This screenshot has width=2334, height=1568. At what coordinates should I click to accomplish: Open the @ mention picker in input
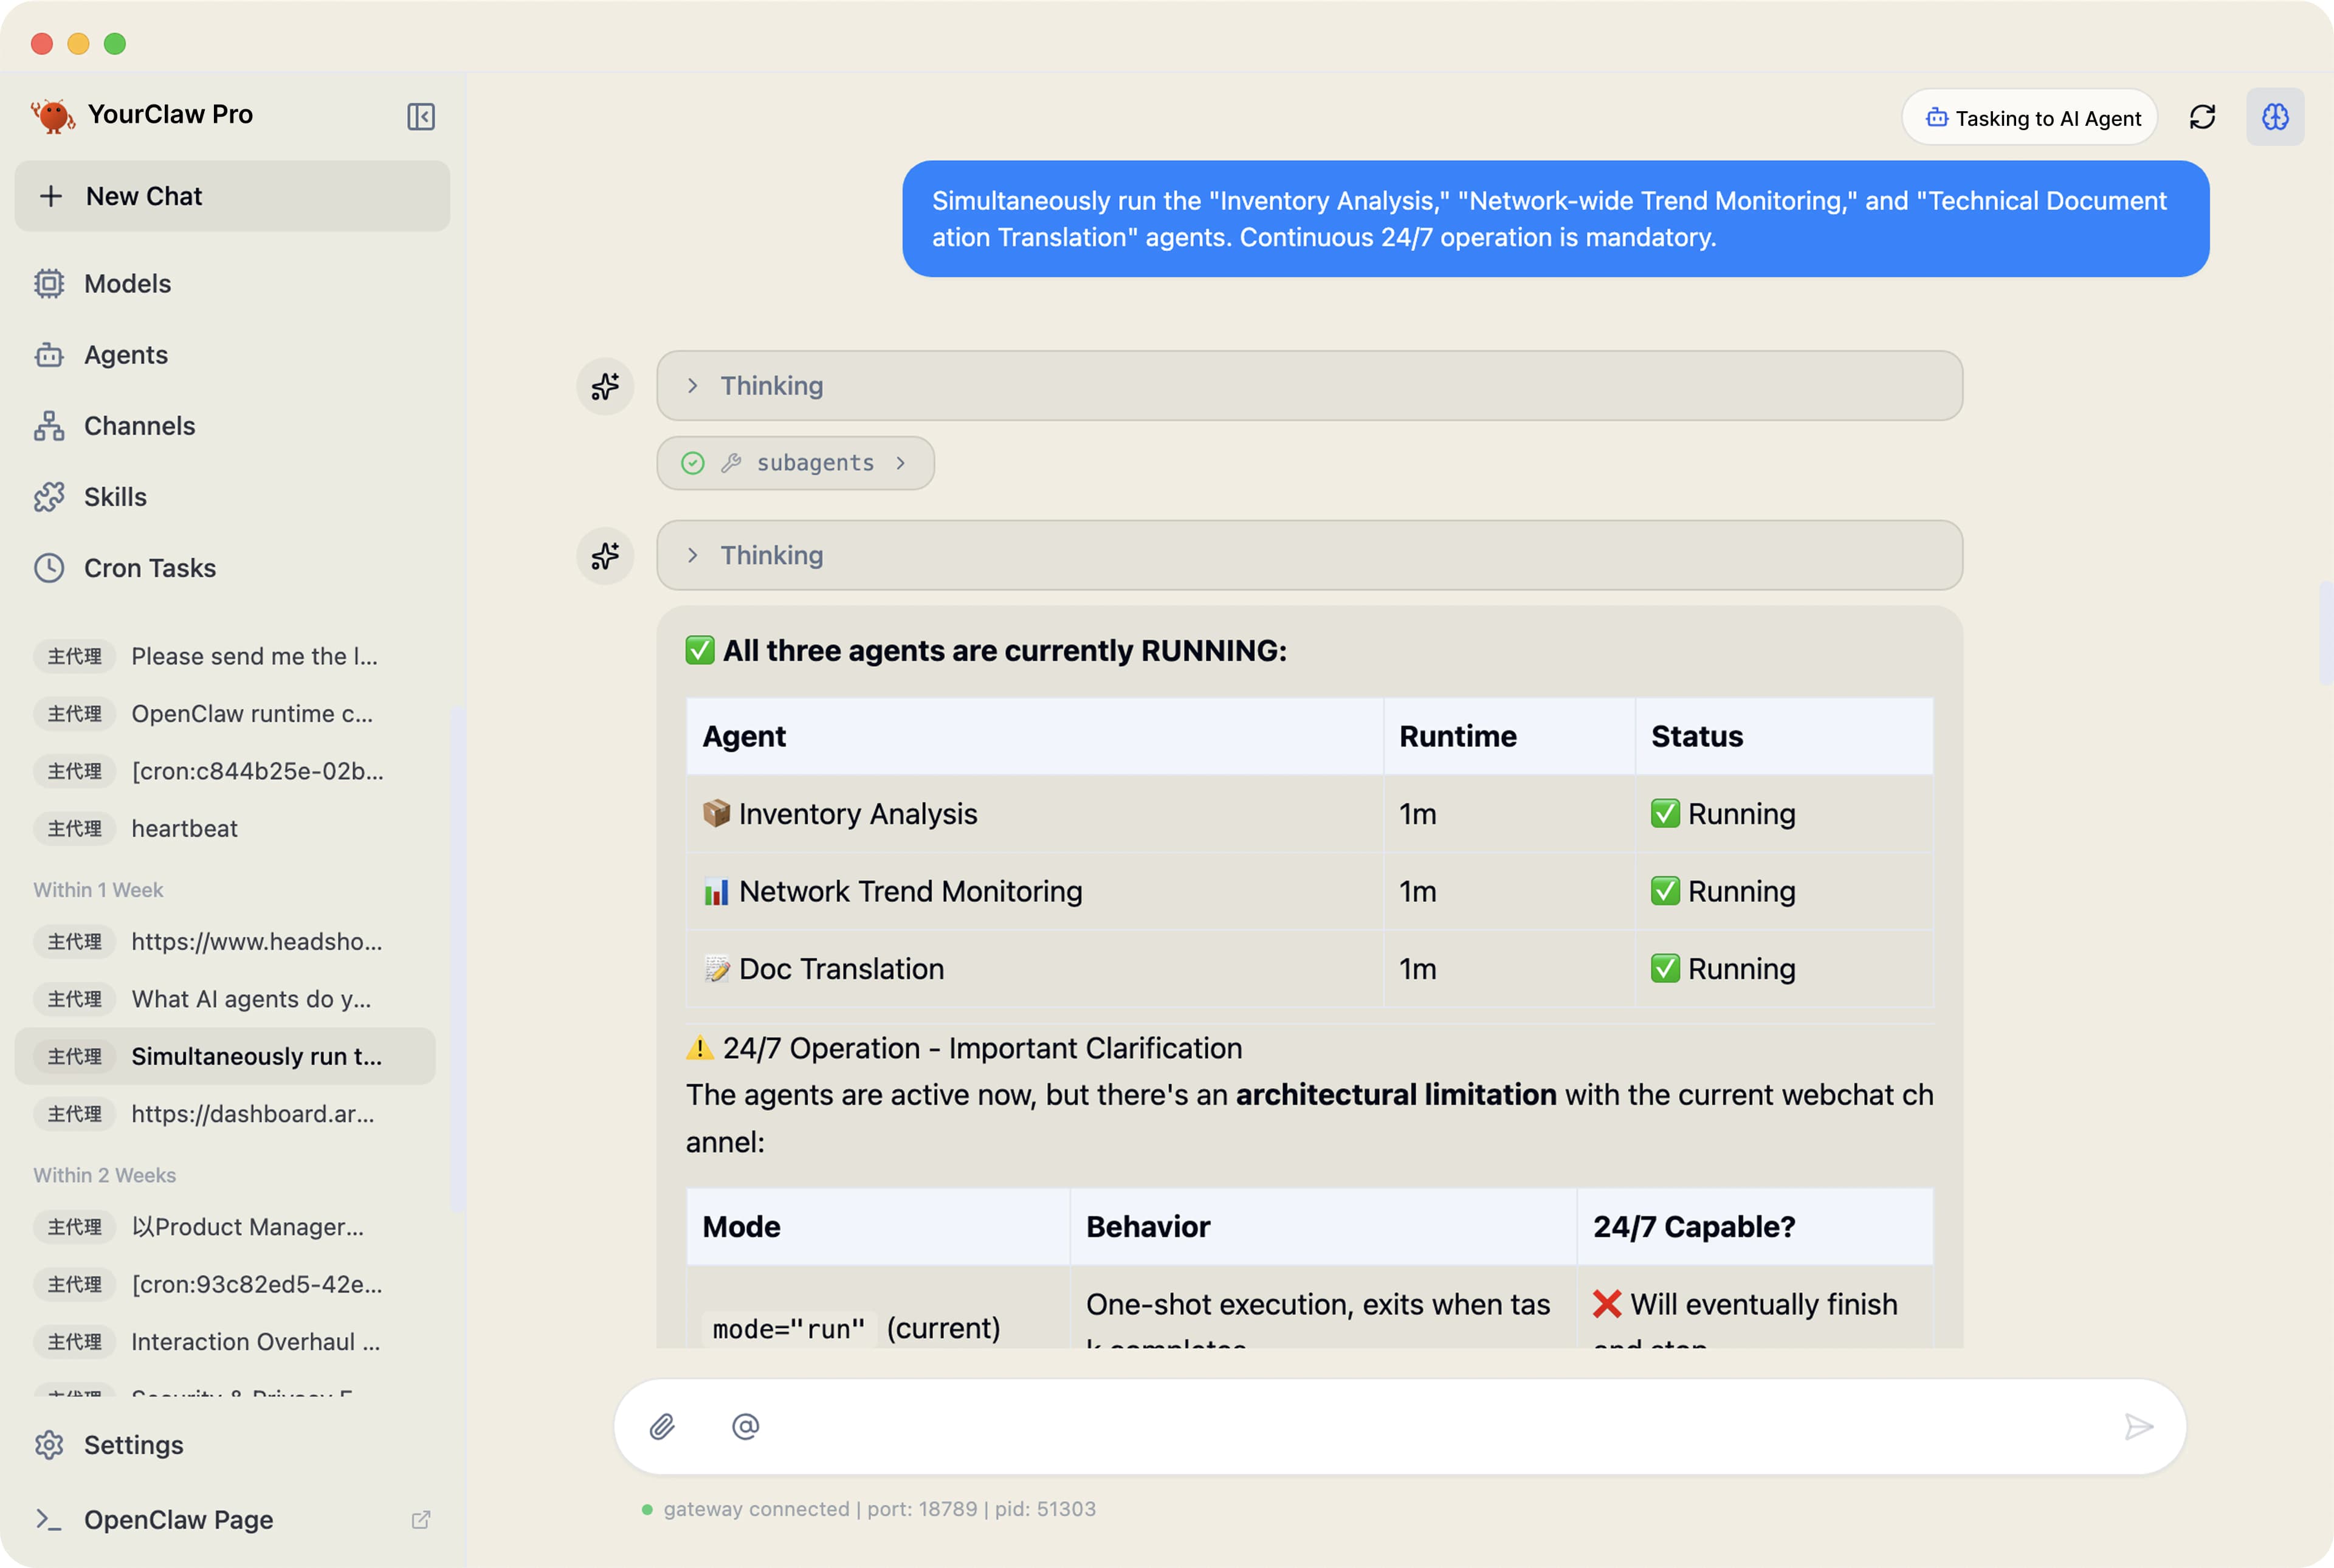[x=745, y=1427]
